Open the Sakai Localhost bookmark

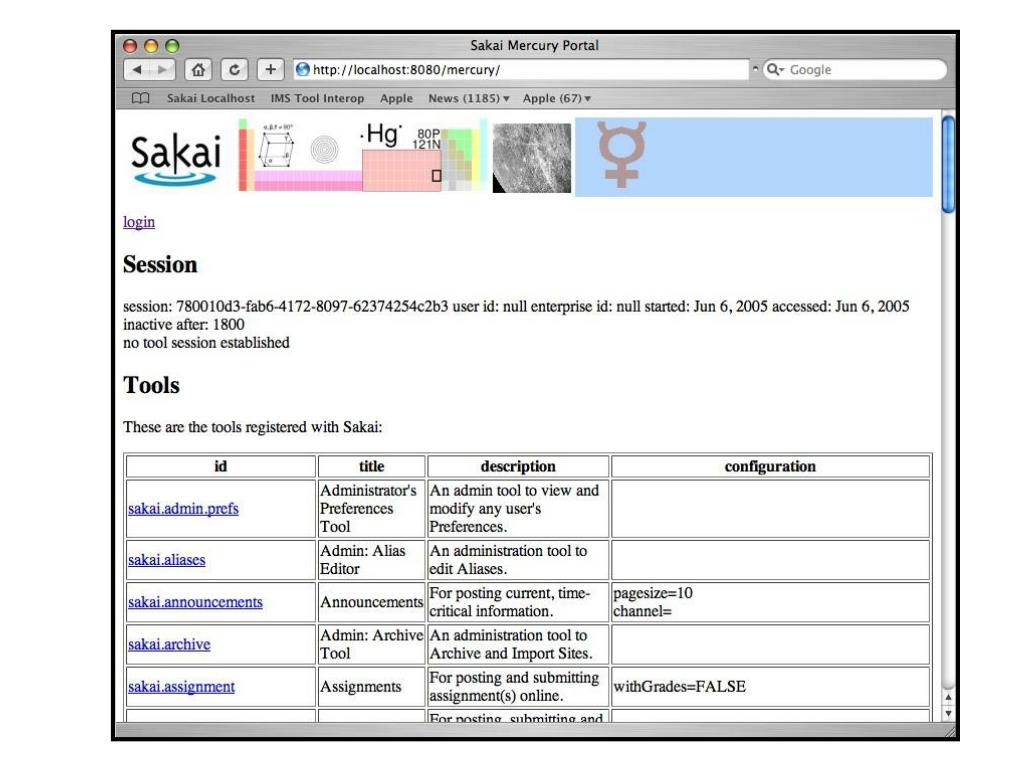point(210,98)
